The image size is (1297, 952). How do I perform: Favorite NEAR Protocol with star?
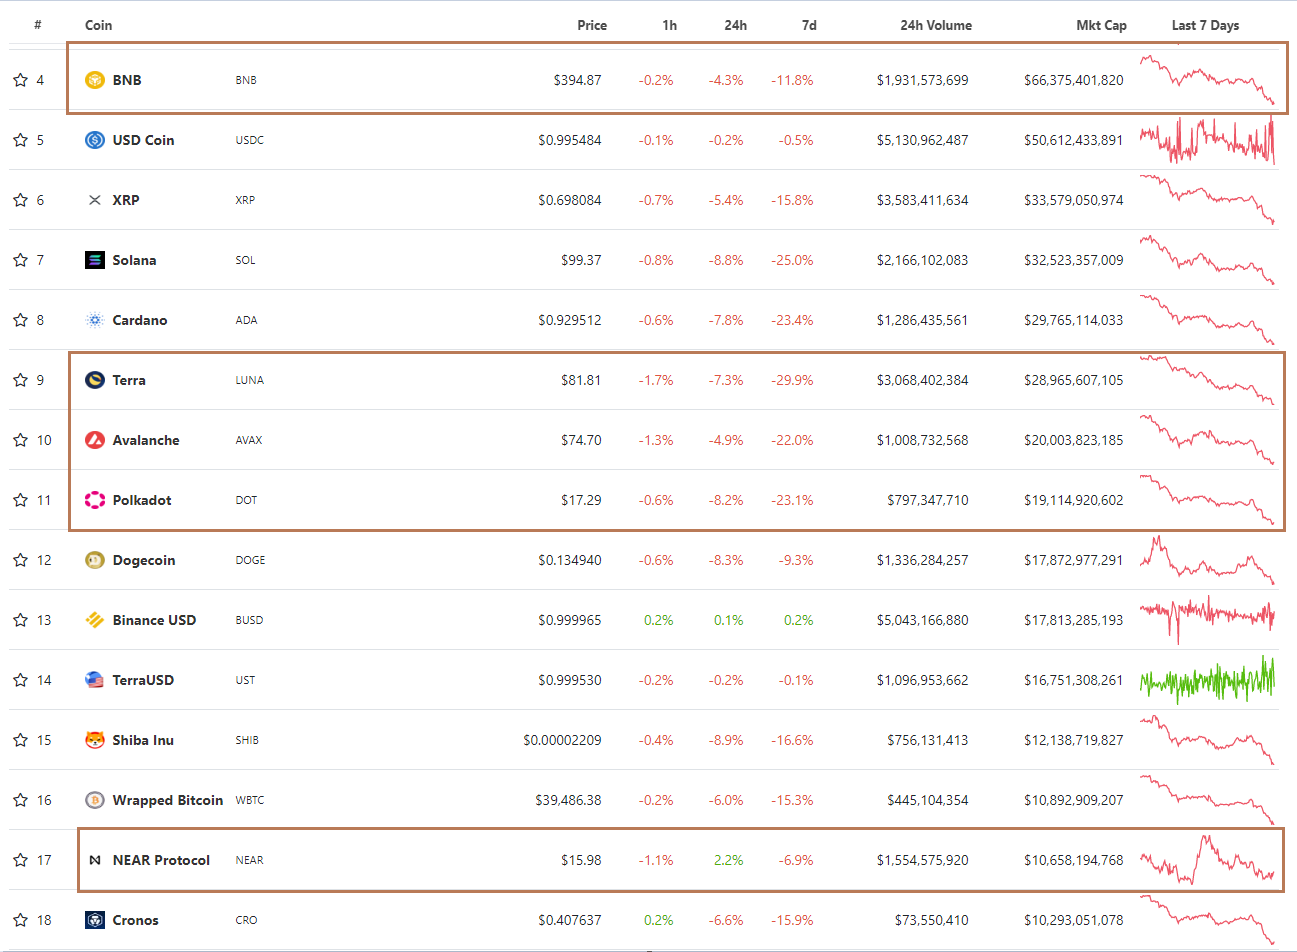(20, 860)
